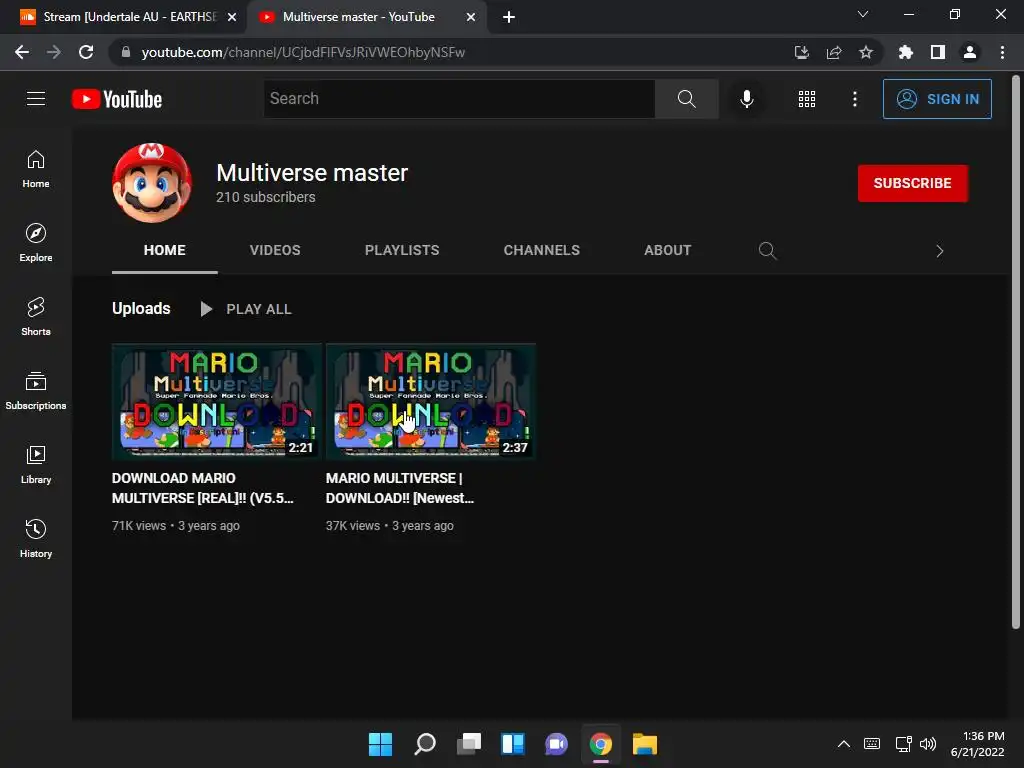Open Windows taskbar search
Screen dimensions: 1024x768
click(x=424, y=744)
